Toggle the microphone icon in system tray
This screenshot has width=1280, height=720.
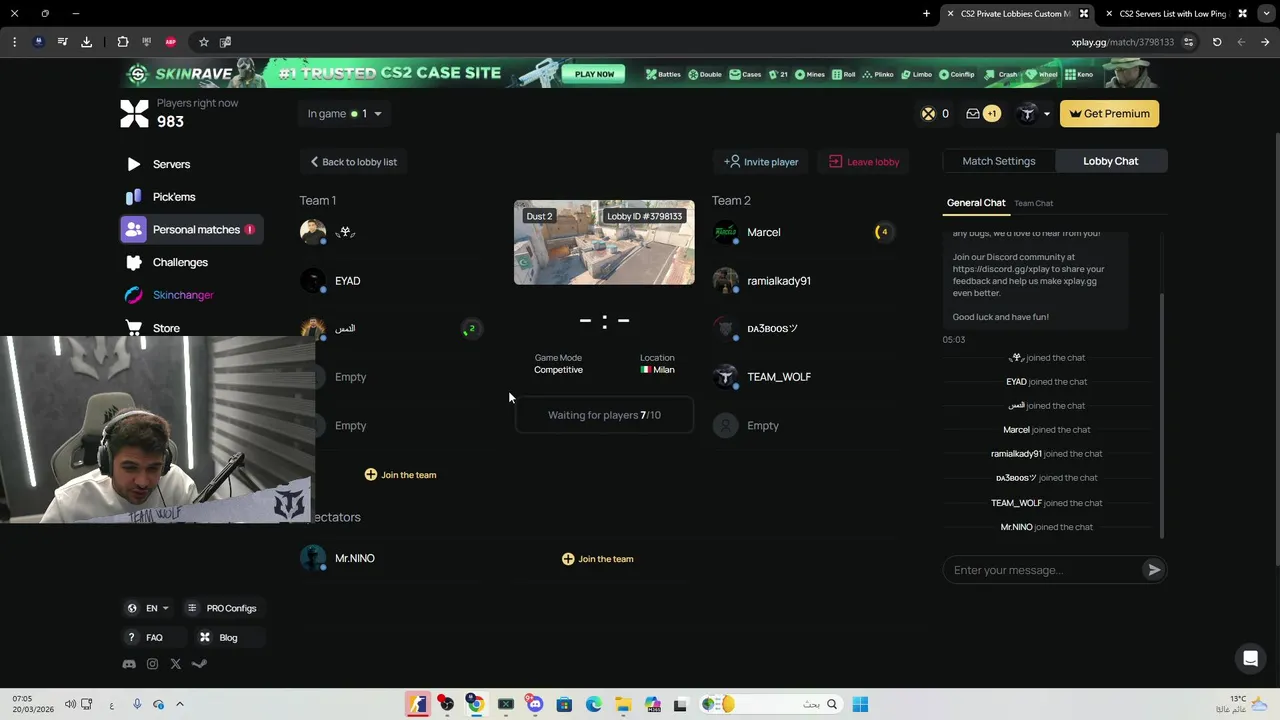137,704
